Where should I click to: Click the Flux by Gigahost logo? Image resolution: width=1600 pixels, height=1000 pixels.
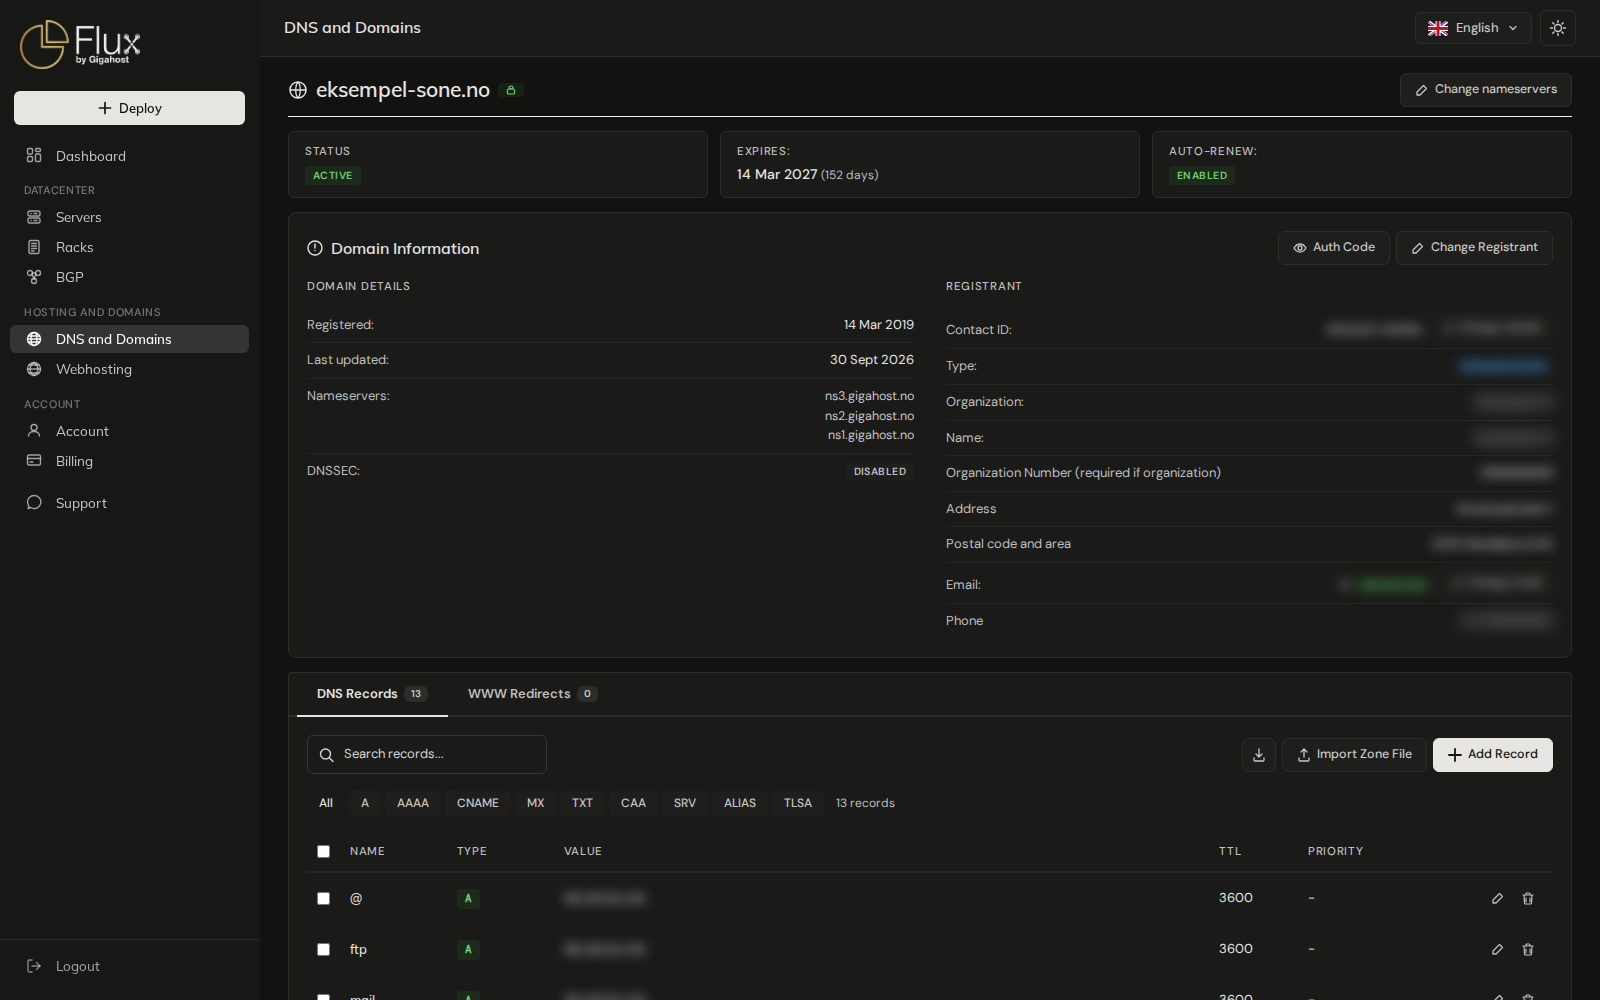(80, 44)
